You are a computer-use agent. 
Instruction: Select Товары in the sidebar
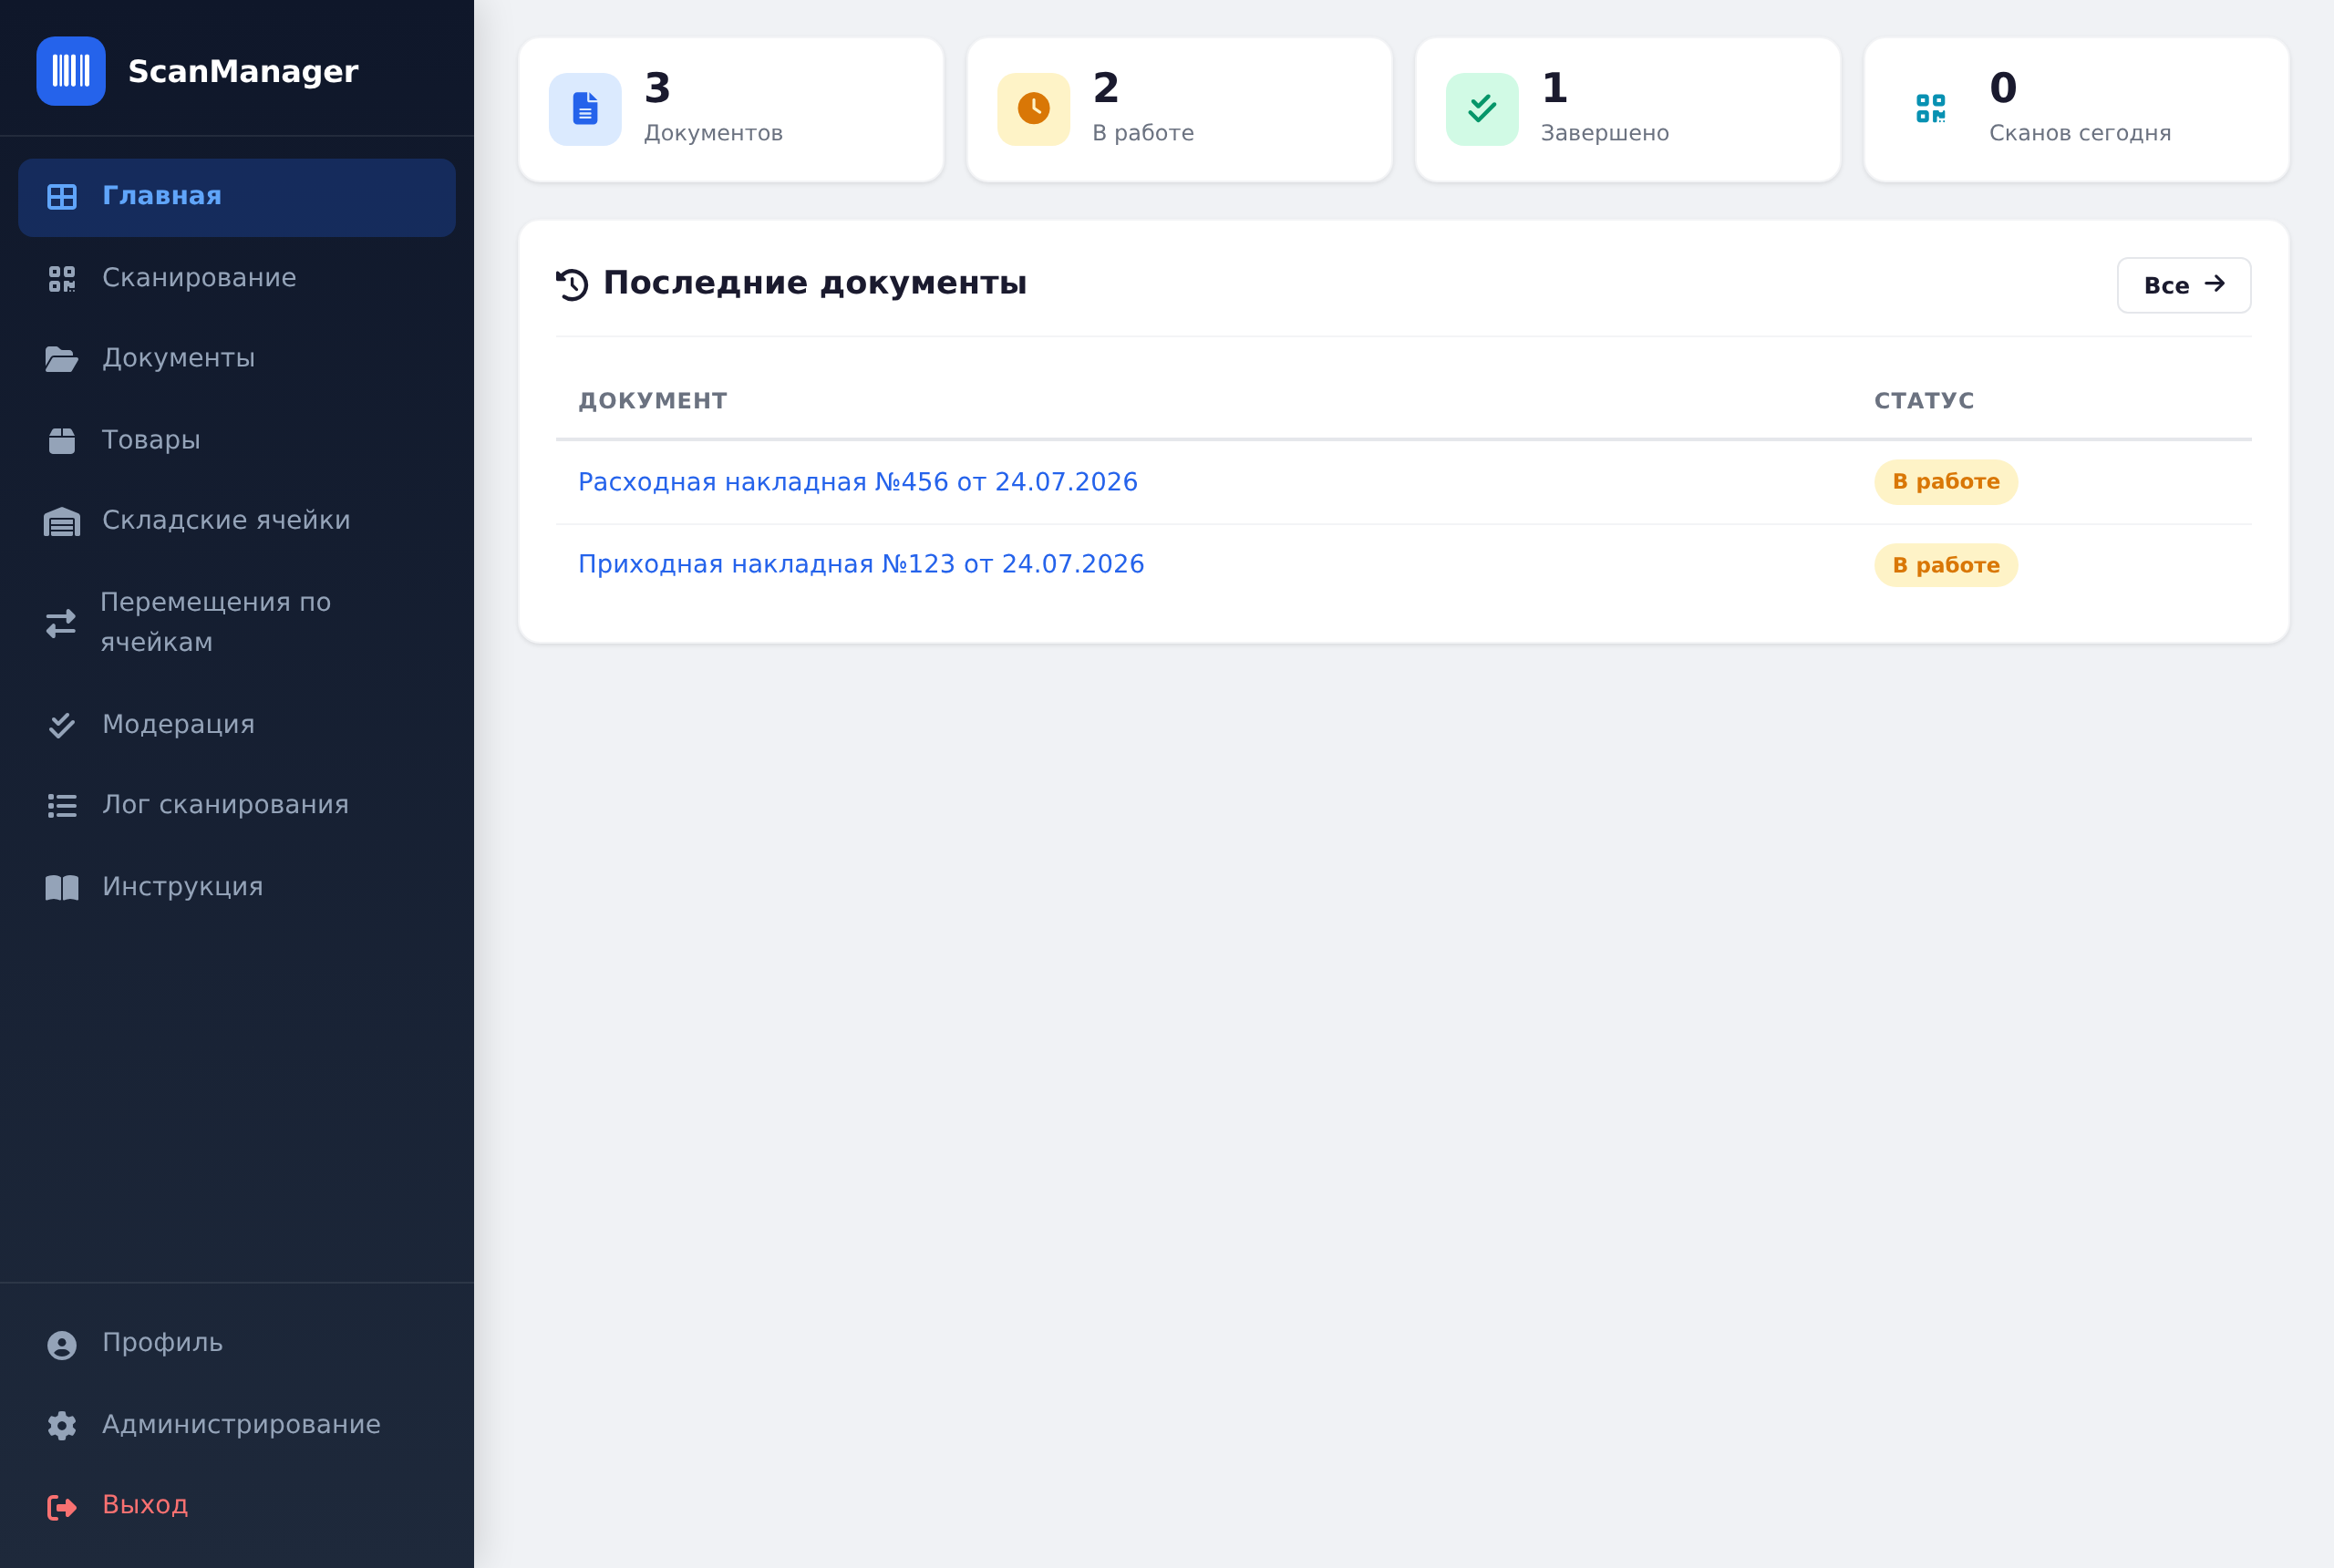[237, 441]
